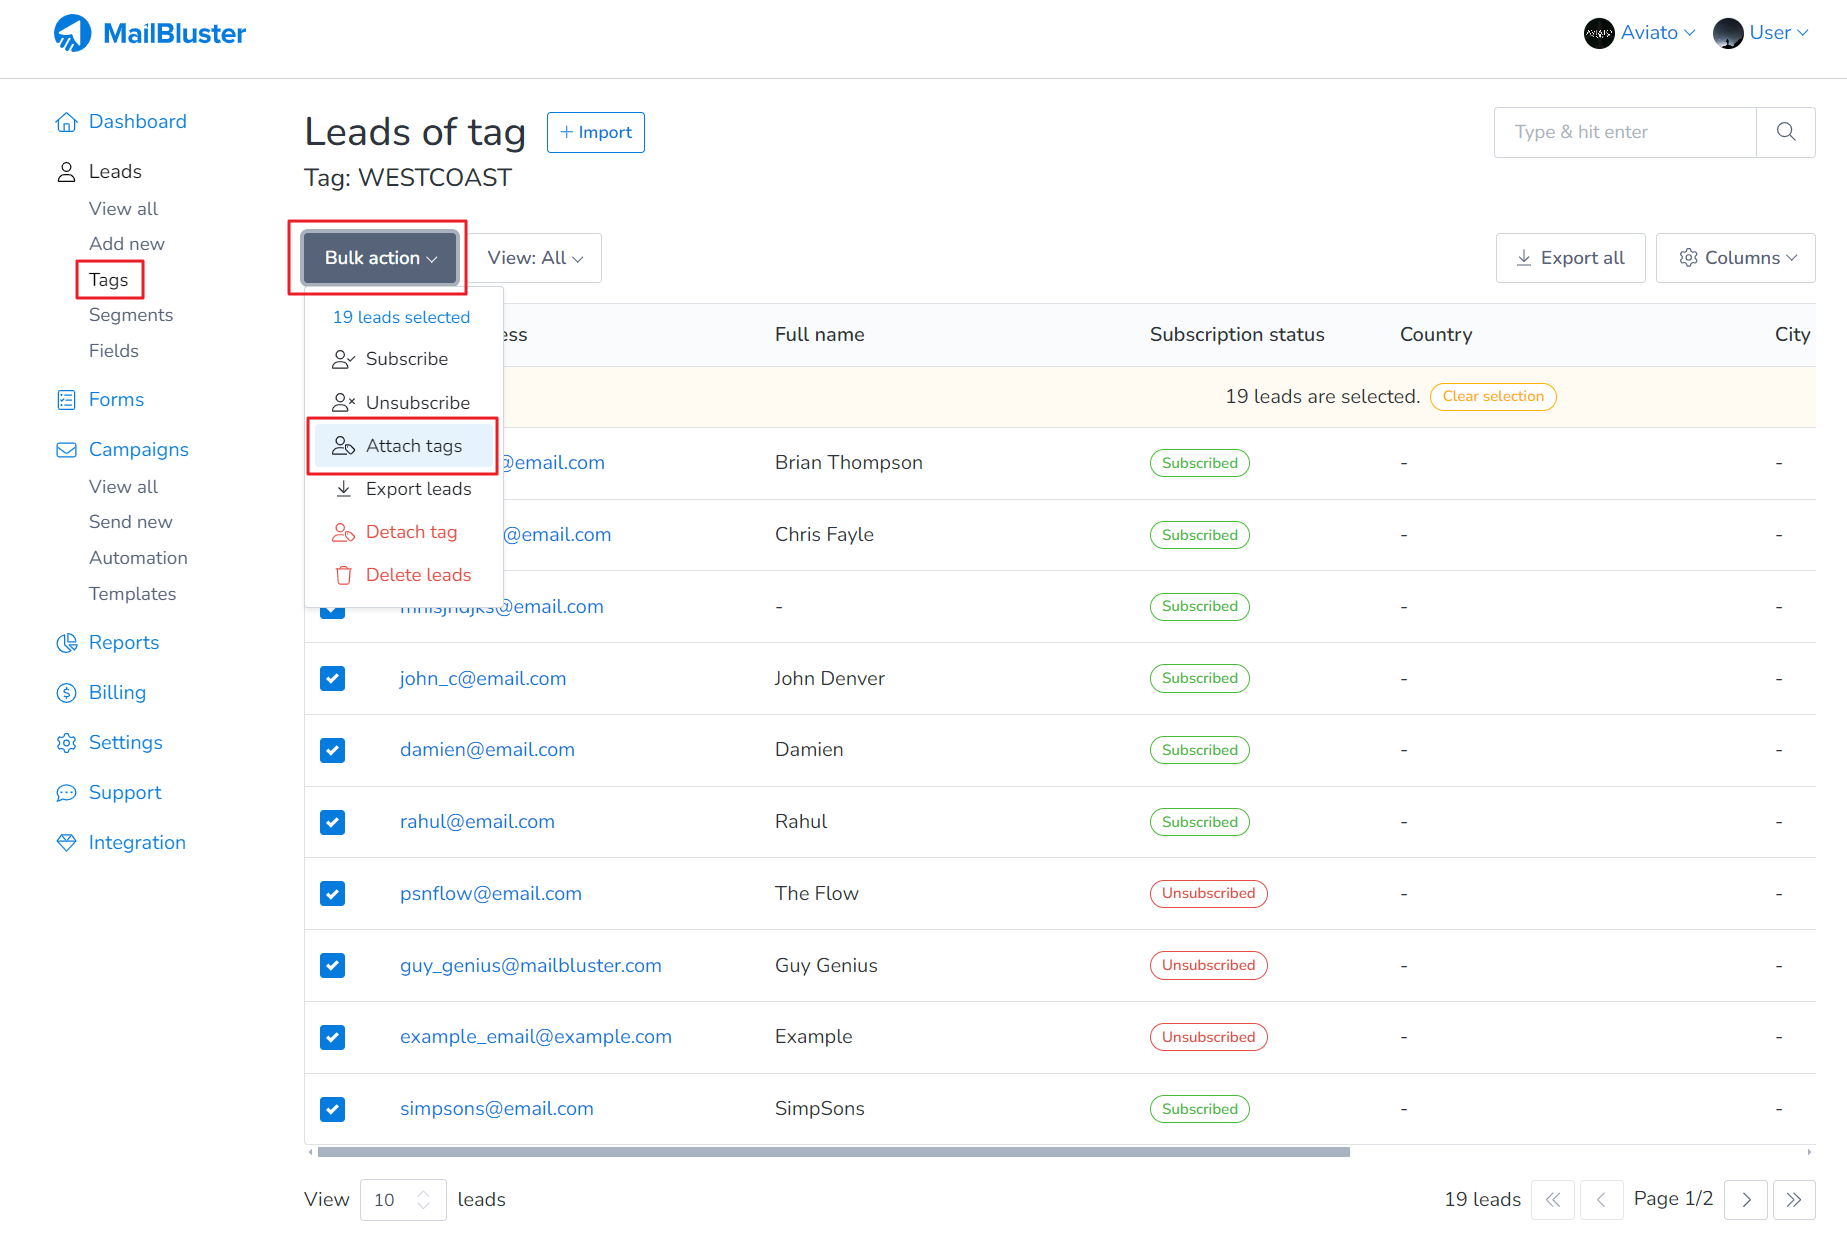Select Attach tags from bulk menu
The height and width of the screenshot is (1245, 1847).
coord(404,446)
